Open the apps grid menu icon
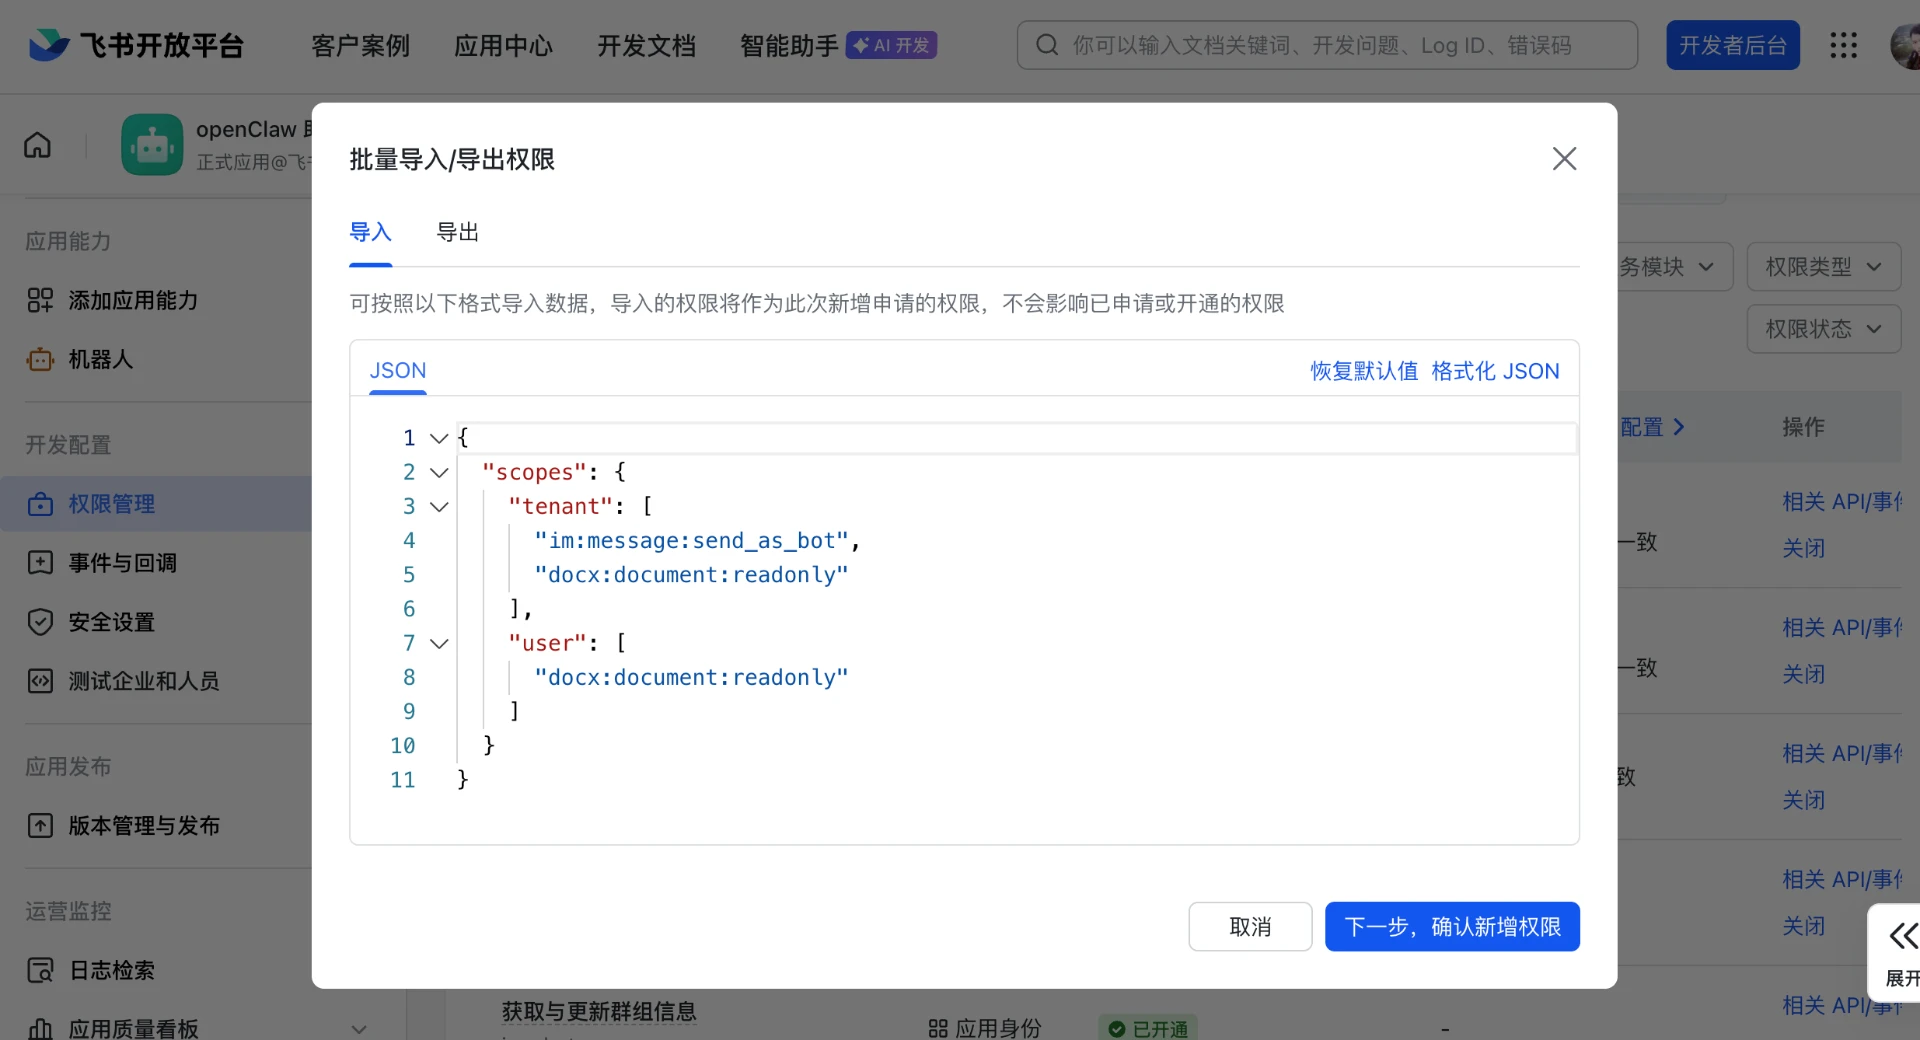This screenshot has height=1040, width=1920. click(x=1843, y=45)
